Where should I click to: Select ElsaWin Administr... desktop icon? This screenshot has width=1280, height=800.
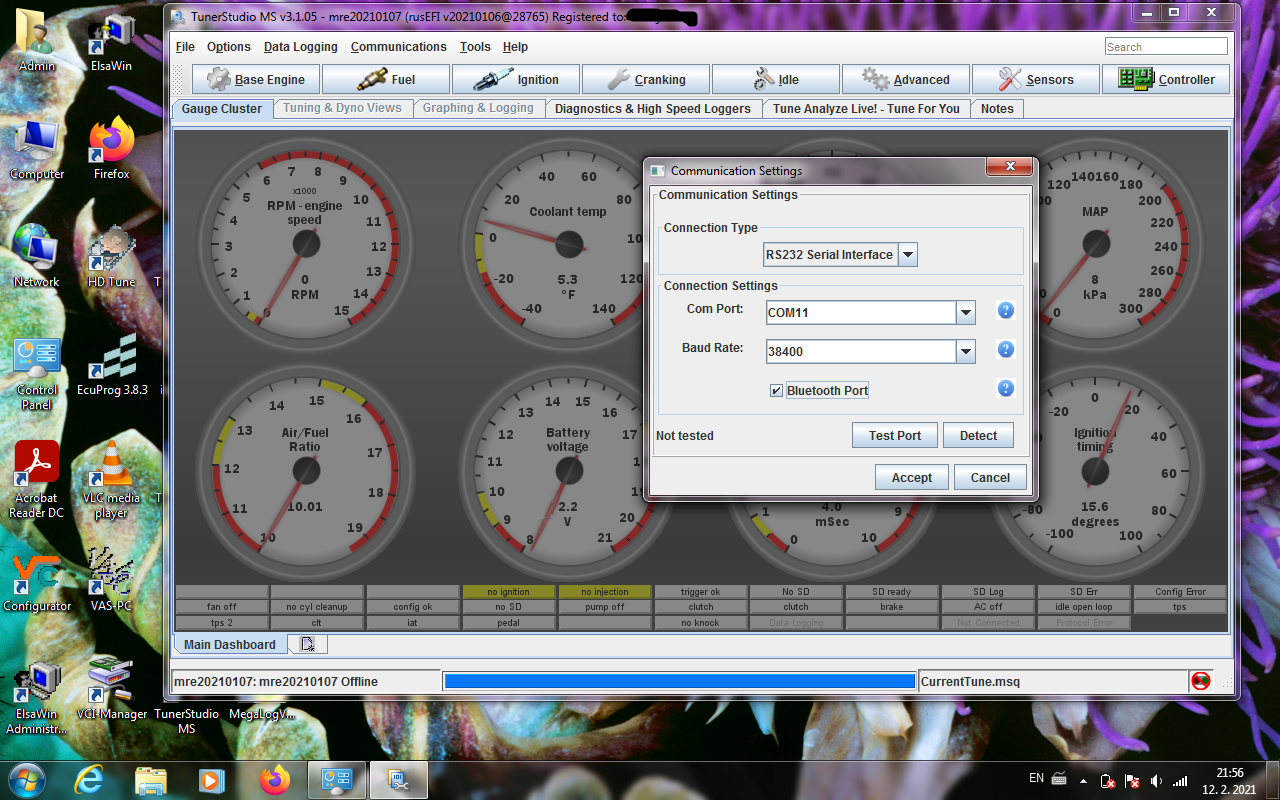[x=37, y=697]
